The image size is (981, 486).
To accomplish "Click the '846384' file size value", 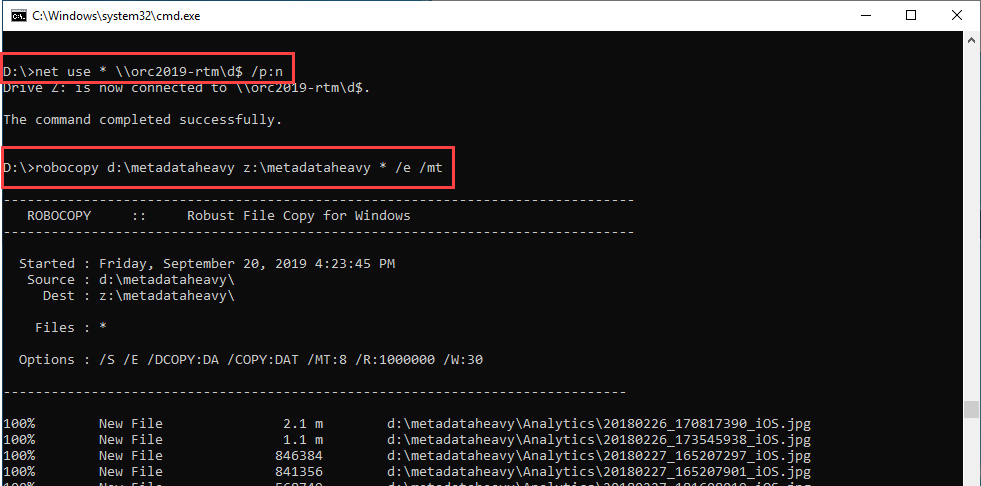I will click(299, 456).
